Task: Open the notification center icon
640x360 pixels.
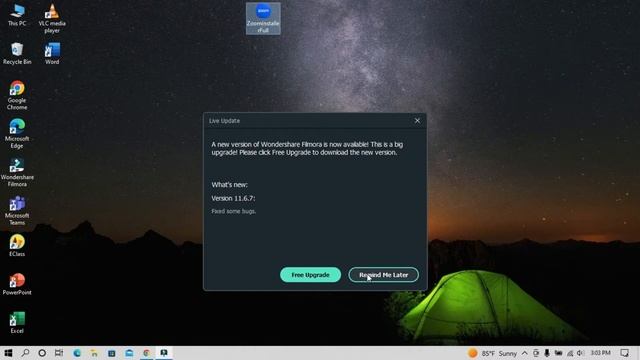Action: [x=624, y=353]
